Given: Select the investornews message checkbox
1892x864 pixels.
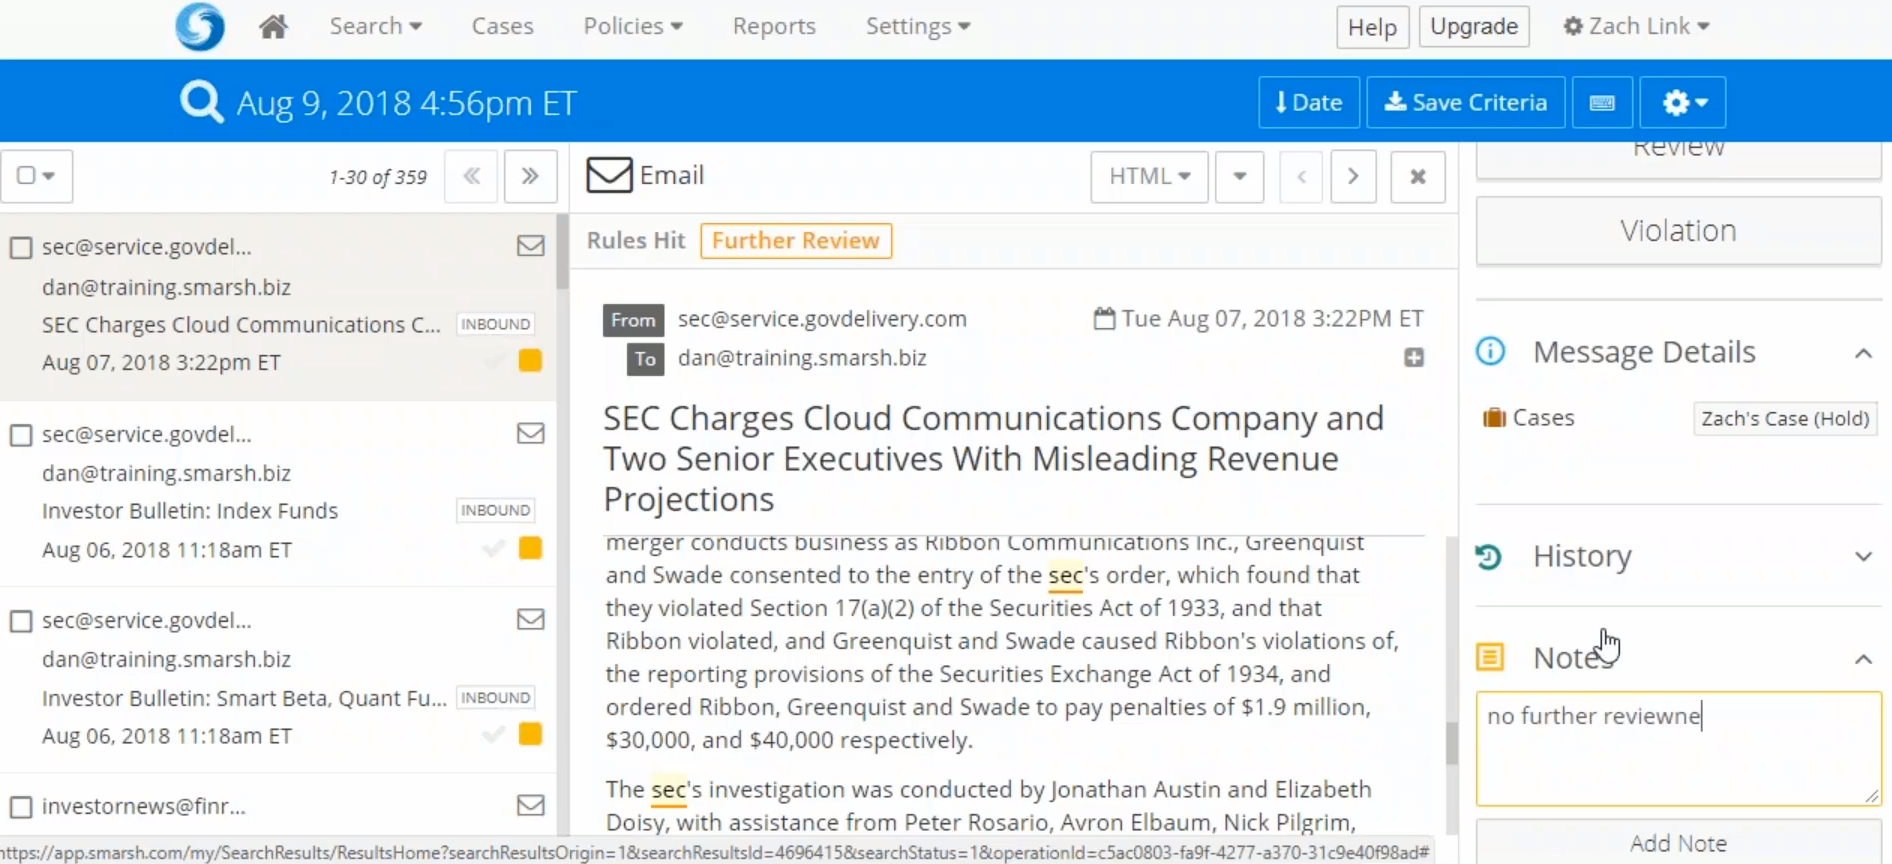Looking at the screenshot, I should tap(21, 807).
